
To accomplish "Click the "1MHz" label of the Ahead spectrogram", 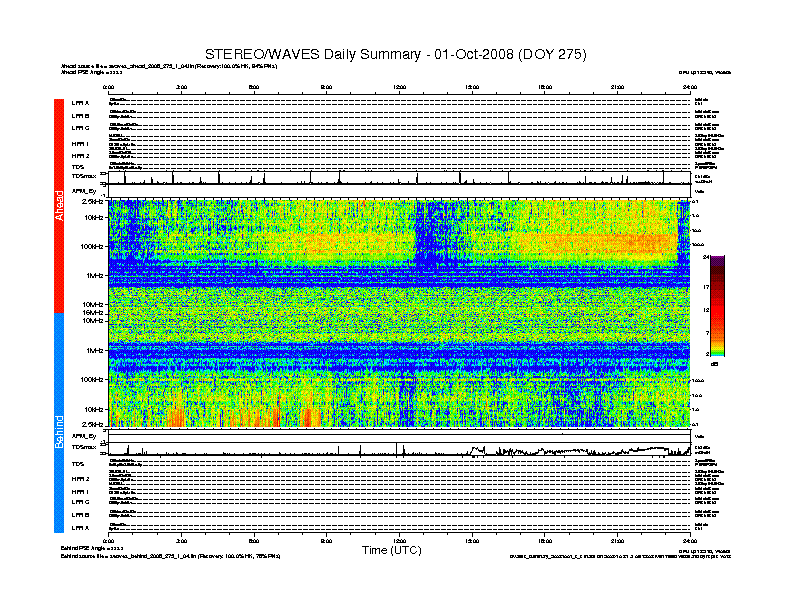I will point(94,276).
